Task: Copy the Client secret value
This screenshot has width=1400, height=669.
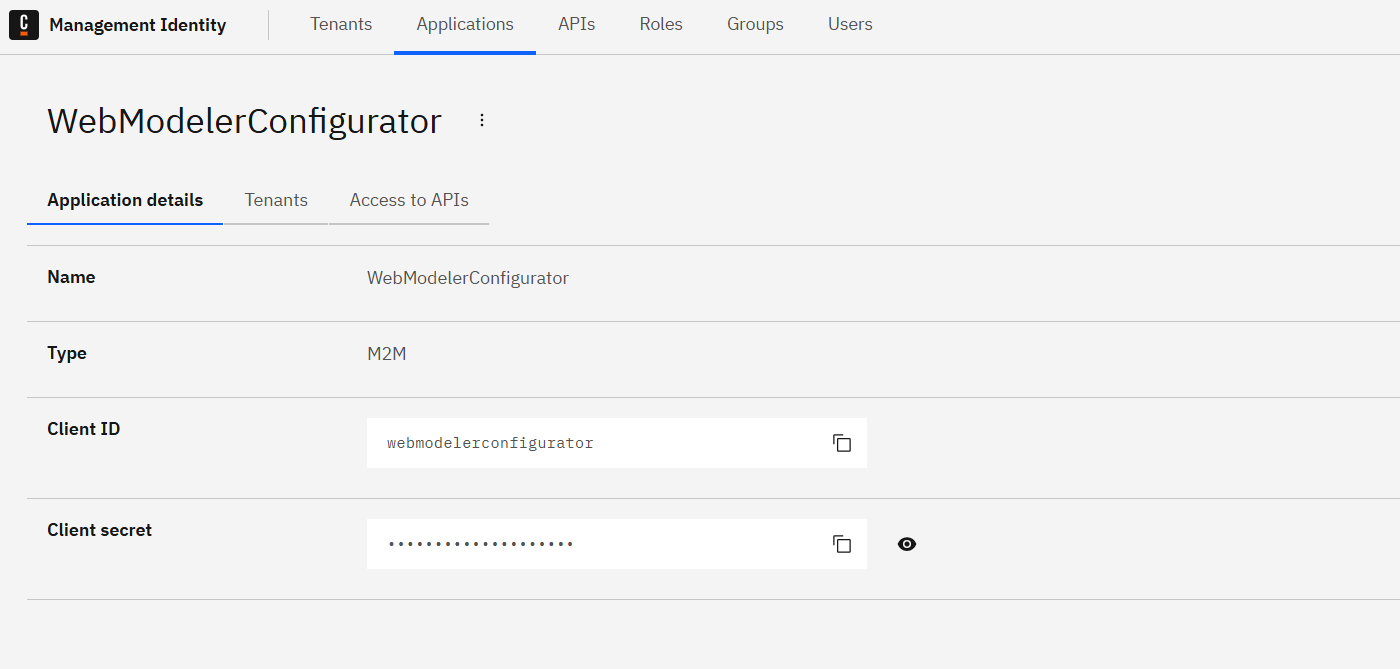Action: tap(842, 544)
